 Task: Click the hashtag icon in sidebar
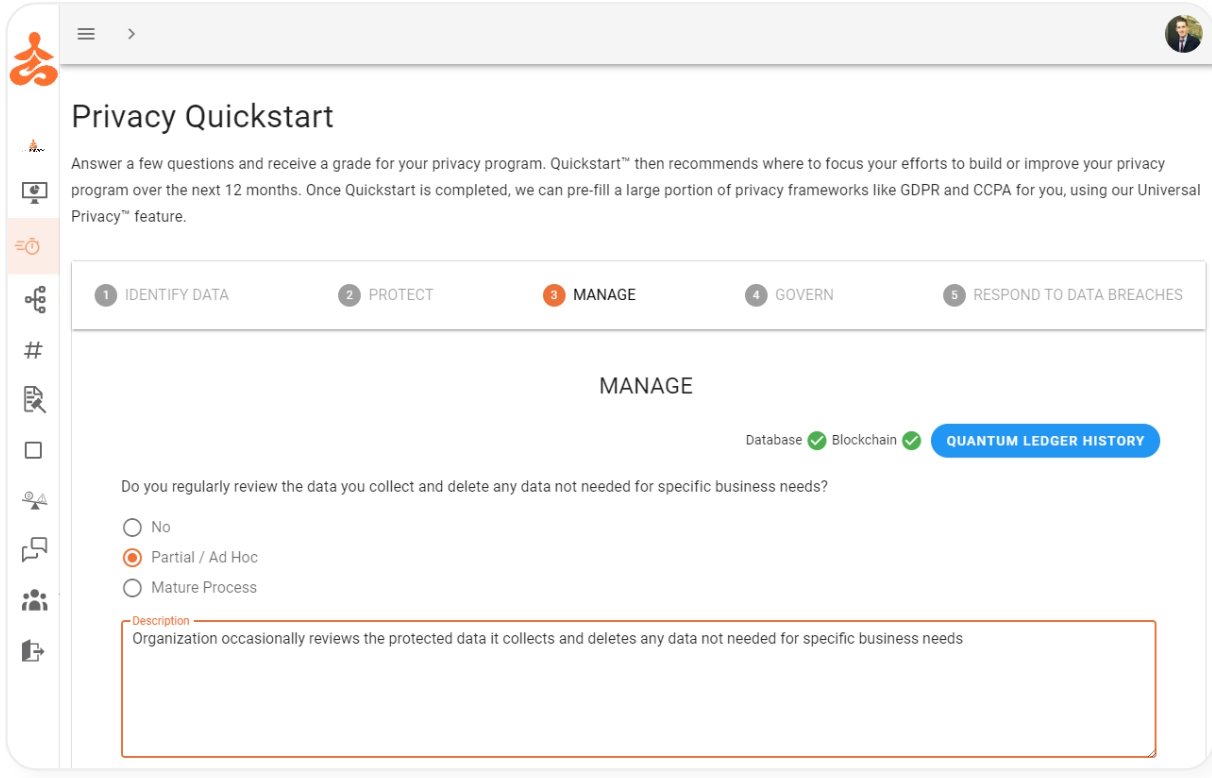click(34, 350)
